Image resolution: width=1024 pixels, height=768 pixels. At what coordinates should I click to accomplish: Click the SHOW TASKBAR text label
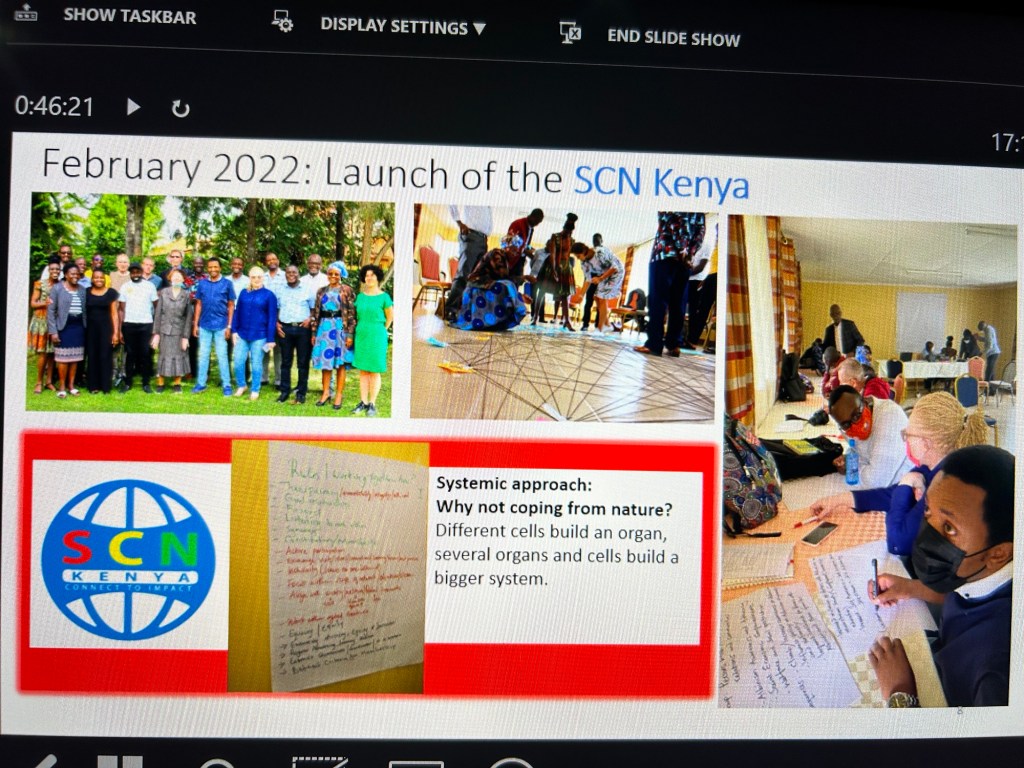click(129, 16)
